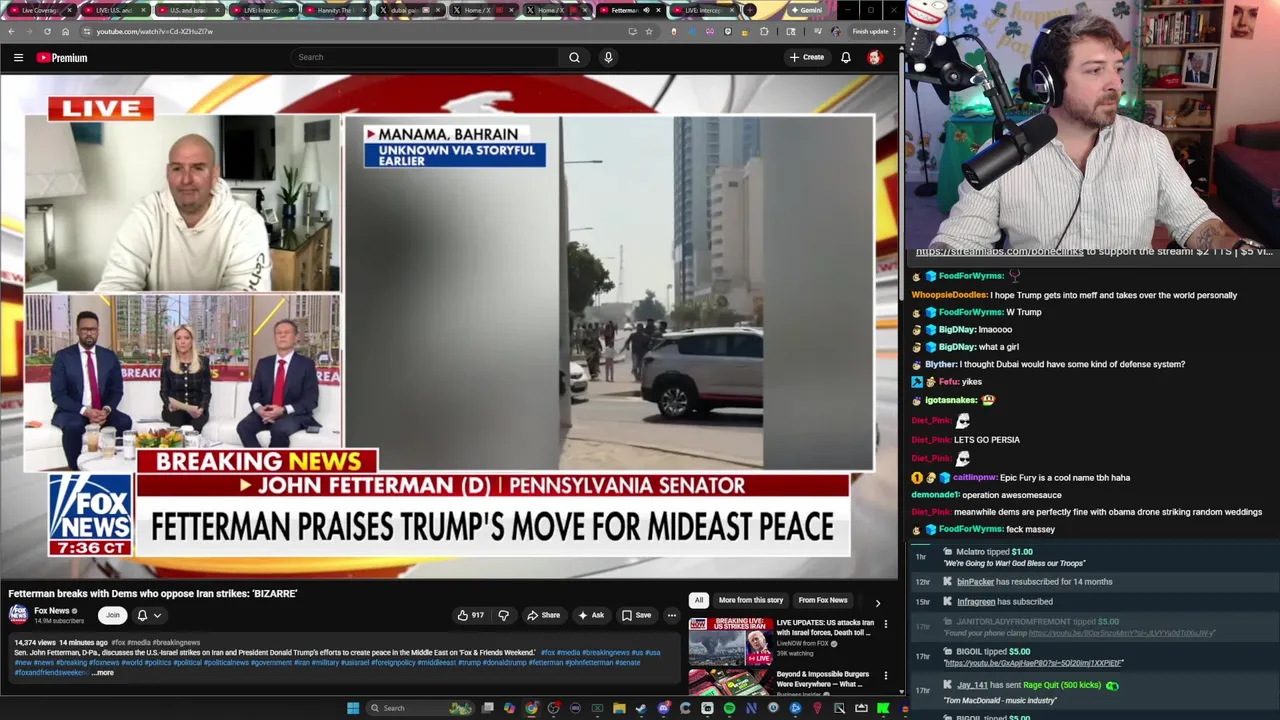Open Discord from the taskbar
This screenshot has height=720, width=1280.
point(663,708)
